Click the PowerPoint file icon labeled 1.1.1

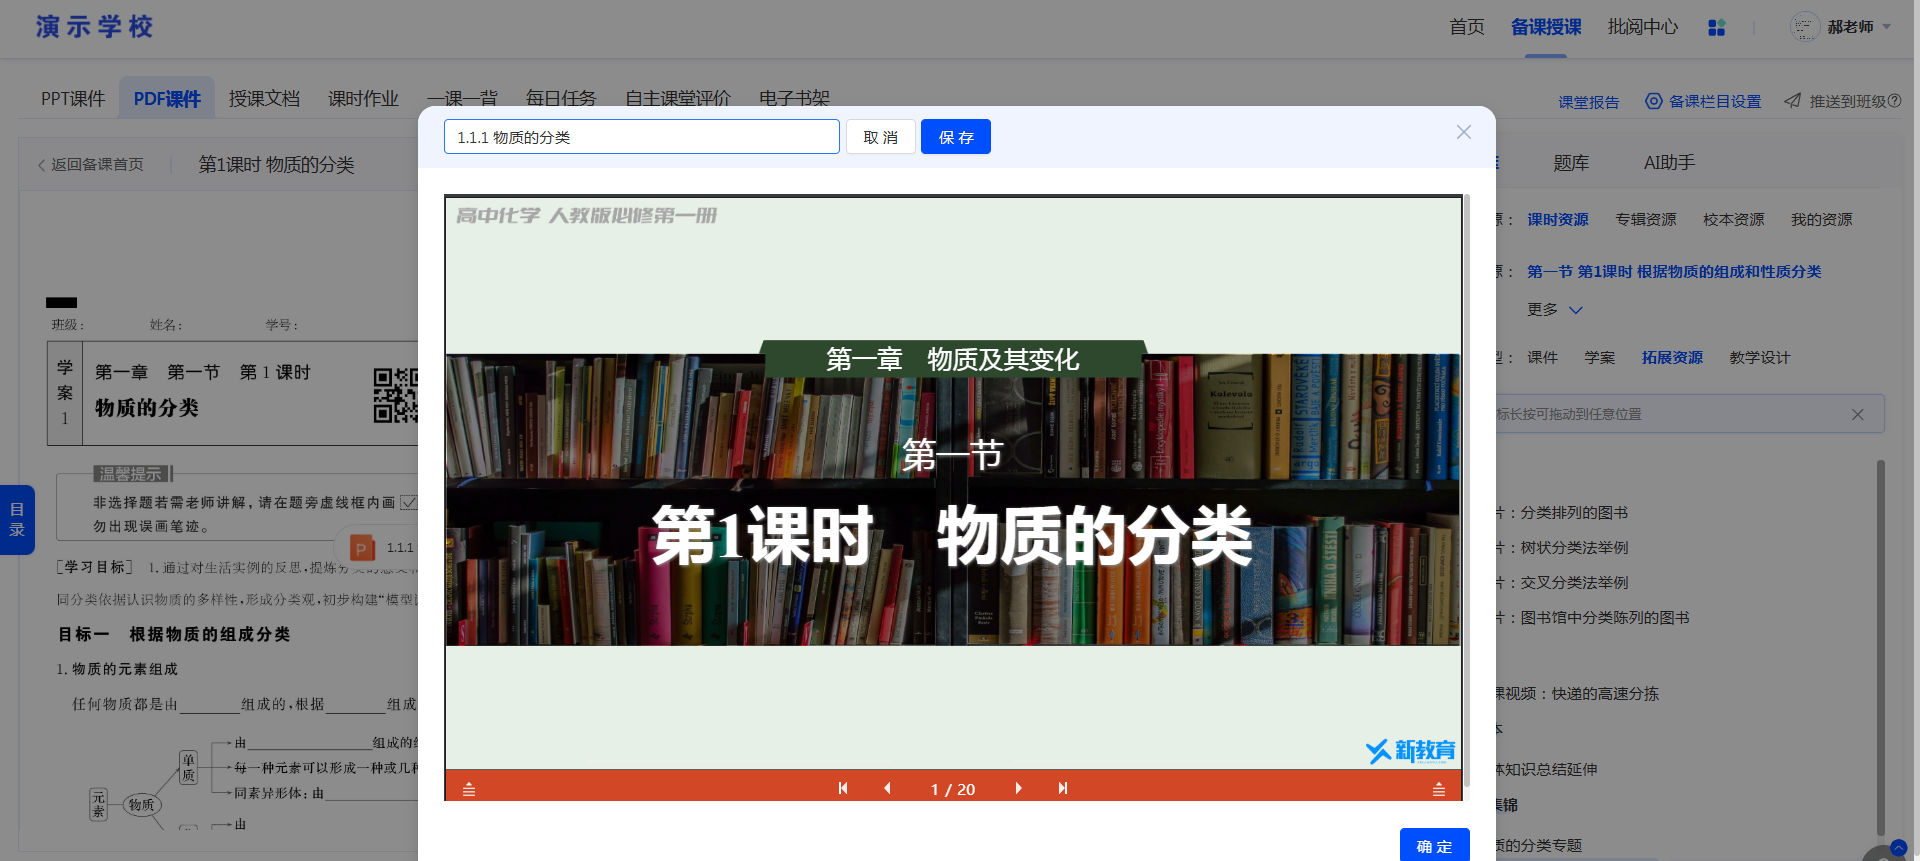coord(362,547)
